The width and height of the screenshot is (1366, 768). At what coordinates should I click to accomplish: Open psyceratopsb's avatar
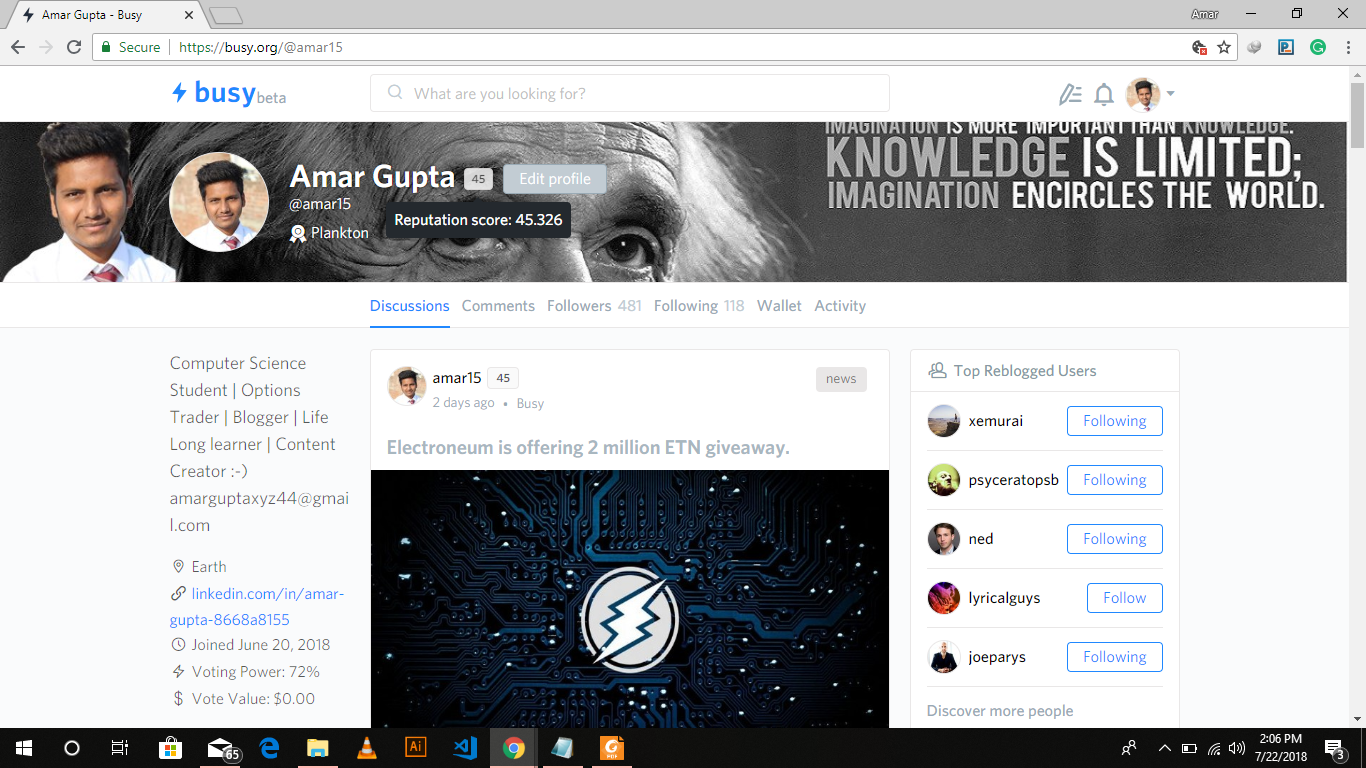click(x=944, y=480)
